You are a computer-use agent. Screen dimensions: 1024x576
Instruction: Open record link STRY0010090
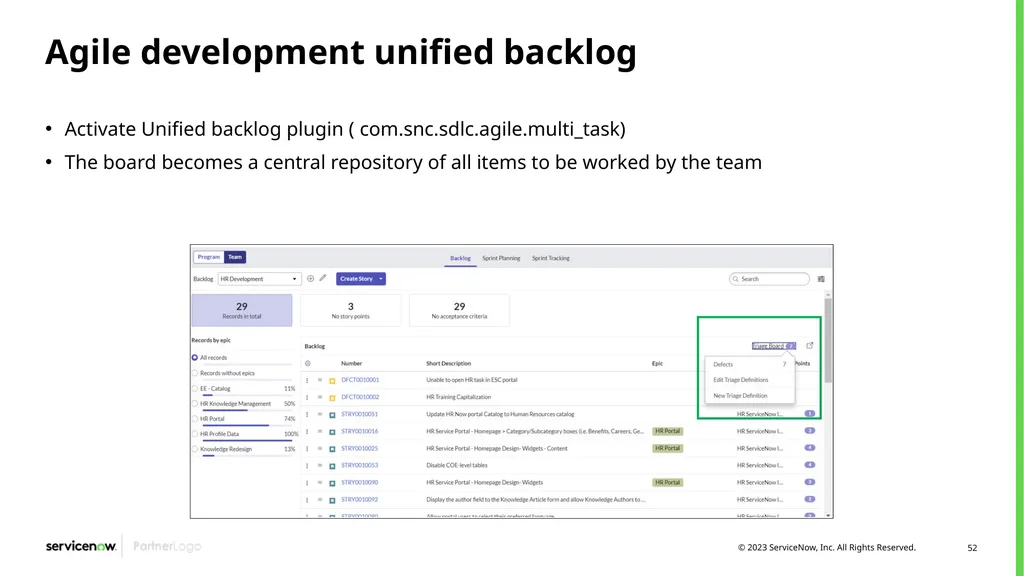(359, 483)
